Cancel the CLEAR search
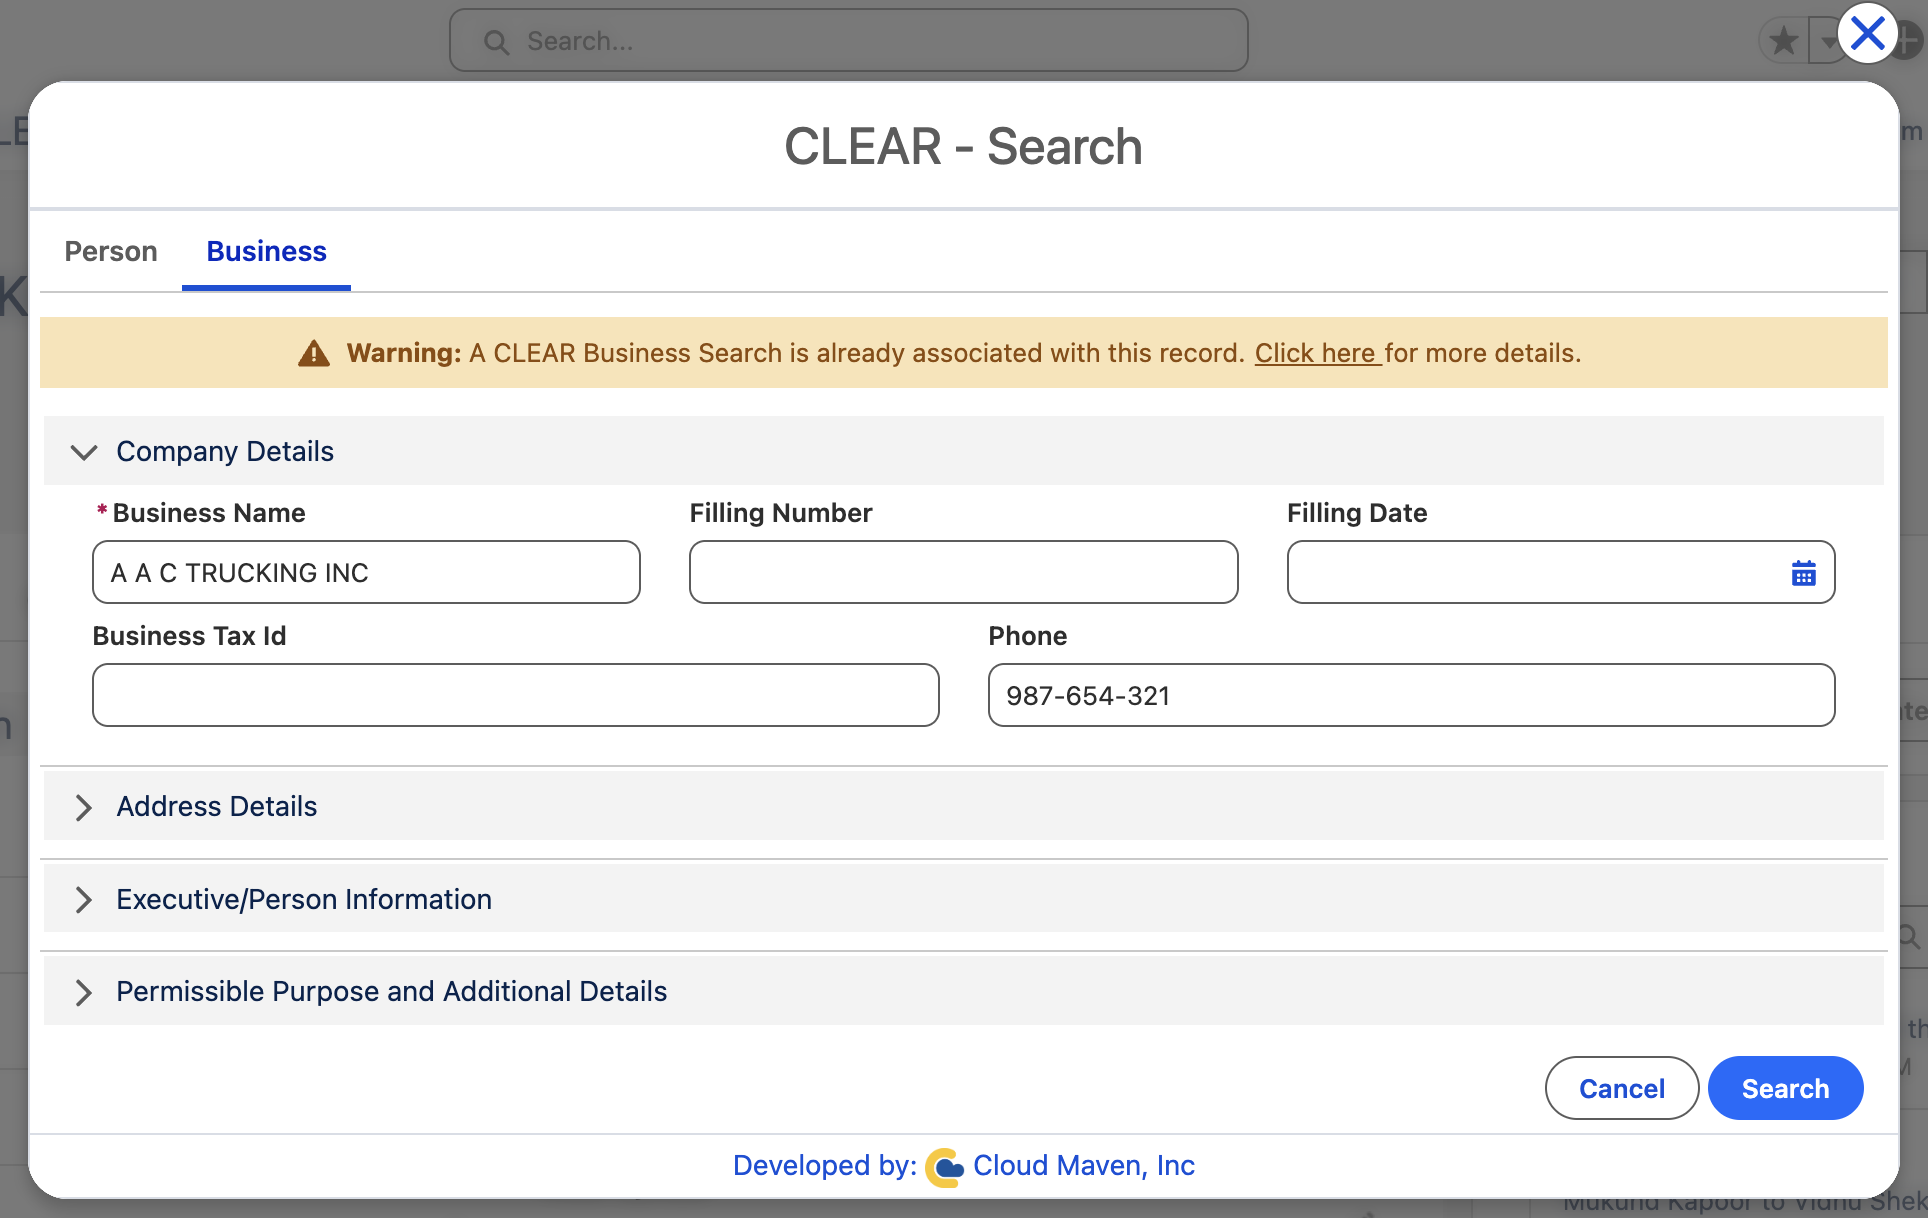The height and width of the screenshot is (1218, 1928). click(x=1621, y=1088)
